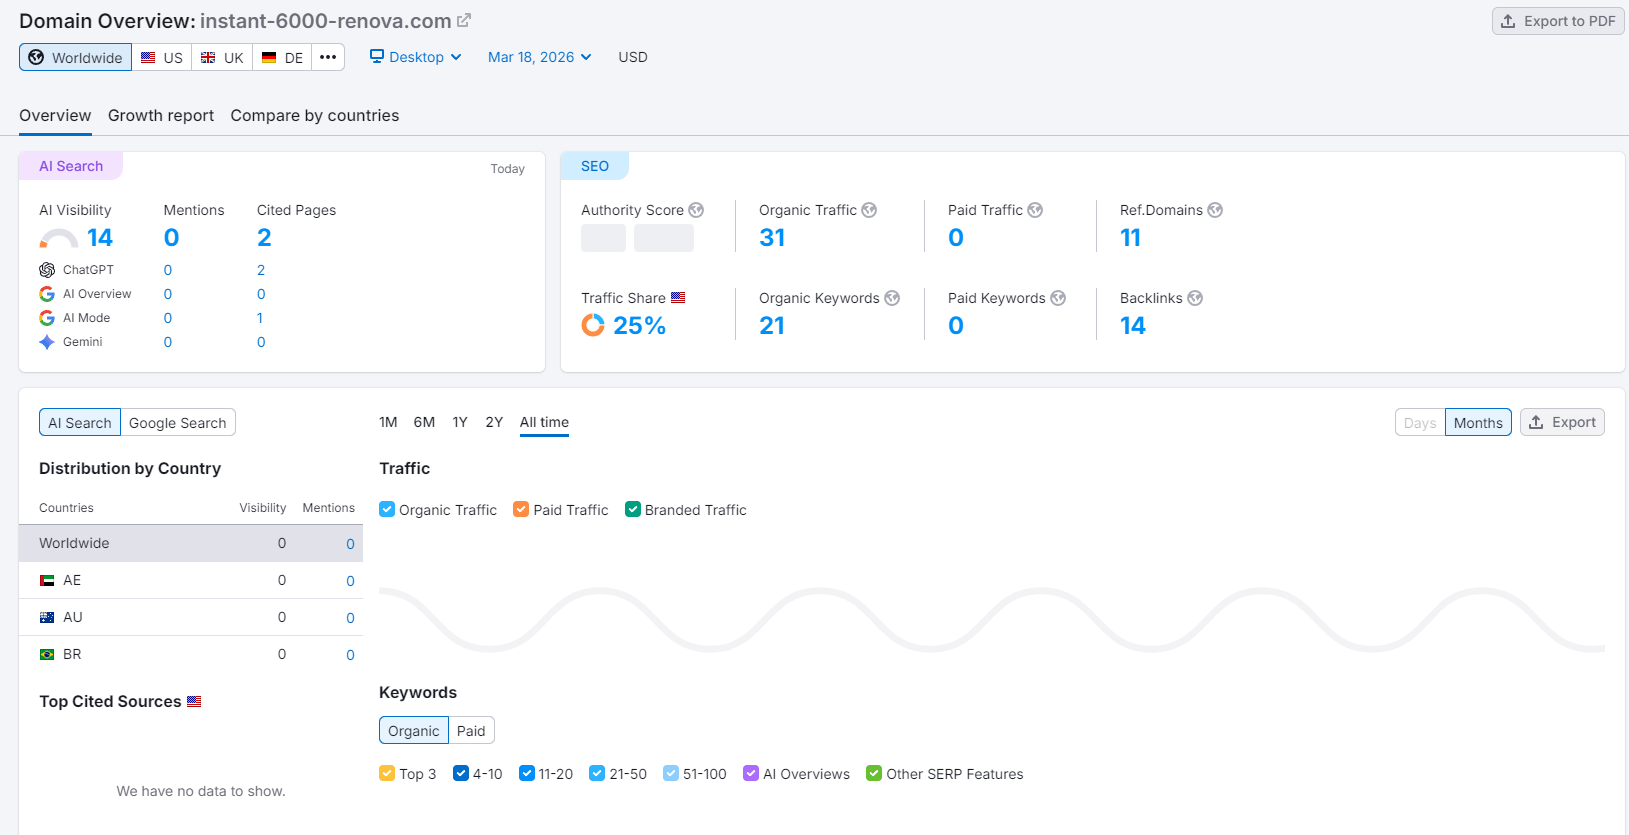This screenshot has height=835, width=1629.
Task: Open Organic Traffic value 31
Action: [x=772, y=238]
